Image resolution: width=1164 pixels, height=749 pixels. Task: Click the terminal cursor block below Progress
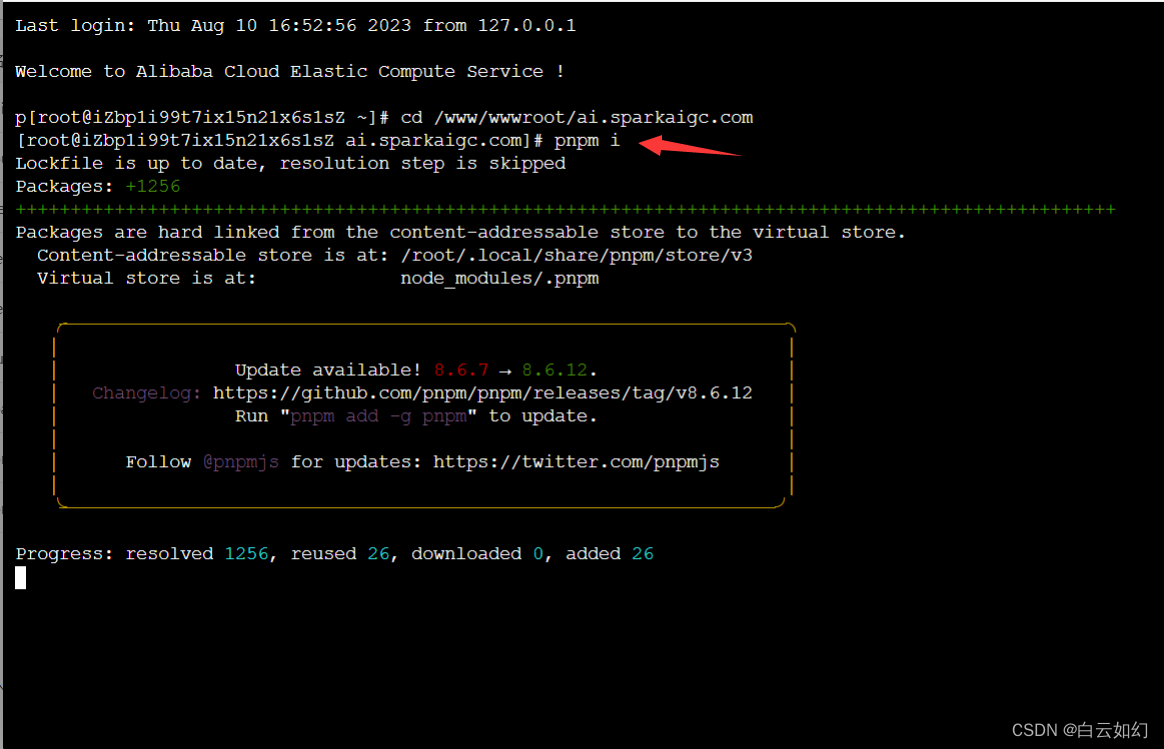(21, 578)
